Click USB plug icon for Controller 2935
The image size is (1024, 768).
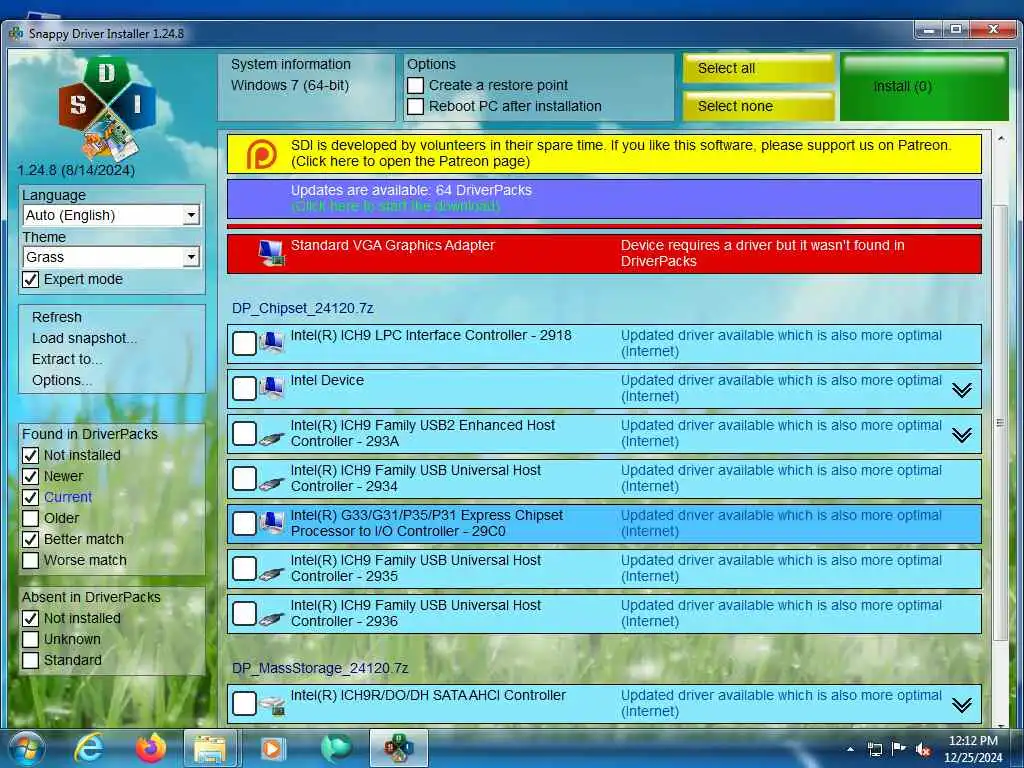(271, 574)
